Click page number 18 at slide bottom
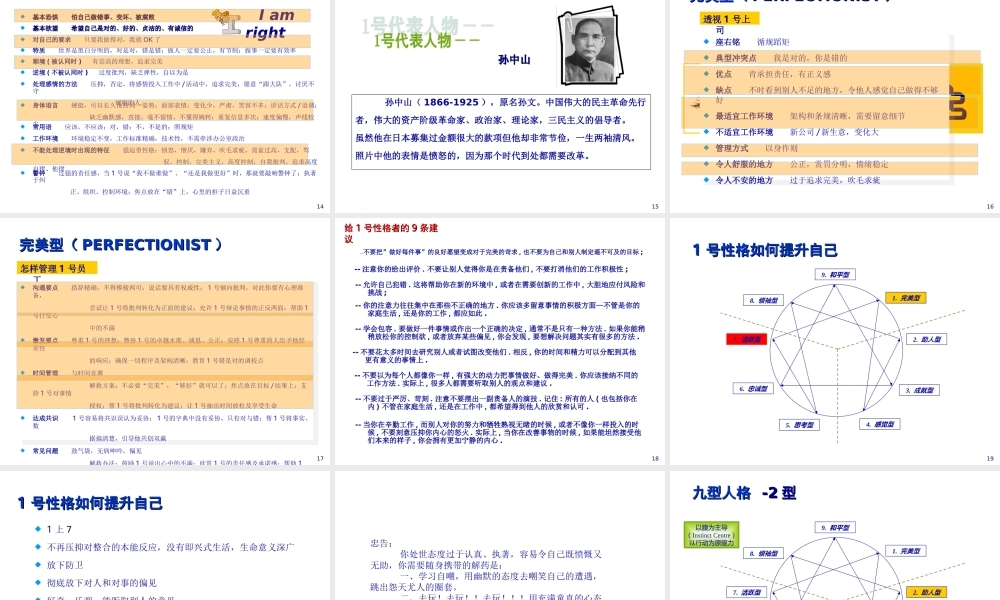 (655, 458)
